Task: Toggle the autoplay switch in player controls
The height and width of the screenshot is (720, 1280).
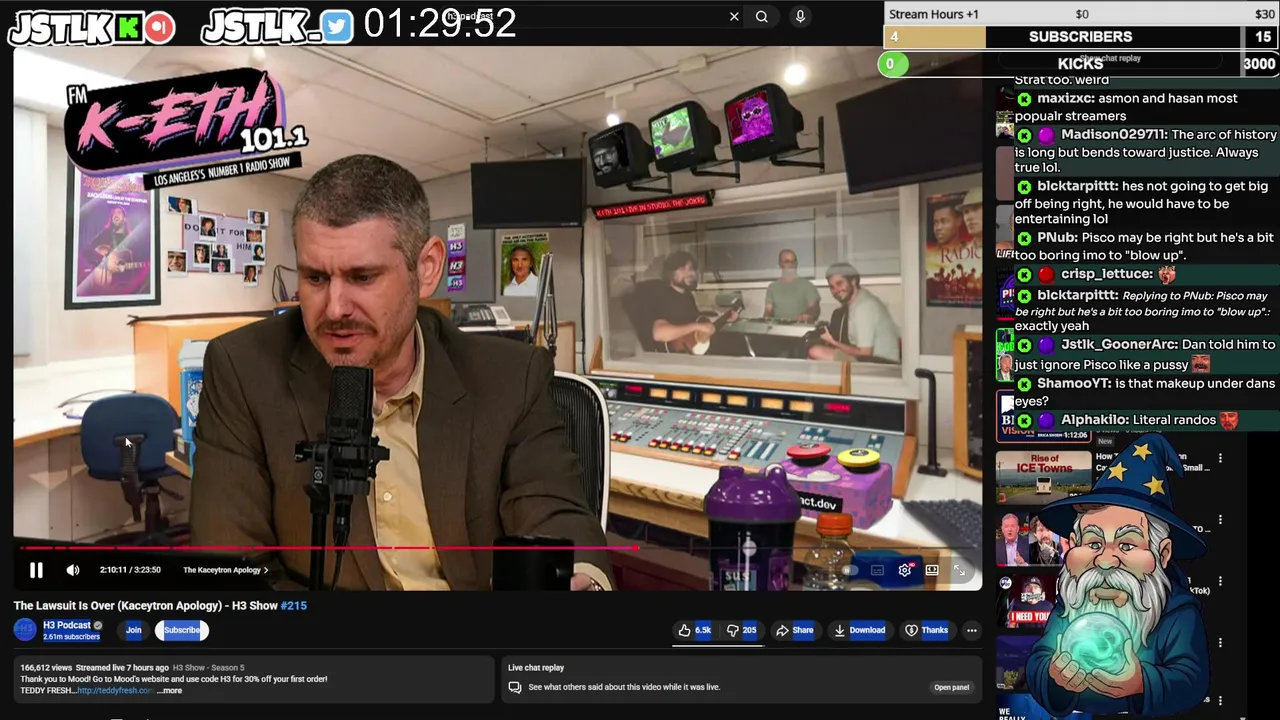Action: (x=849, y=570)
